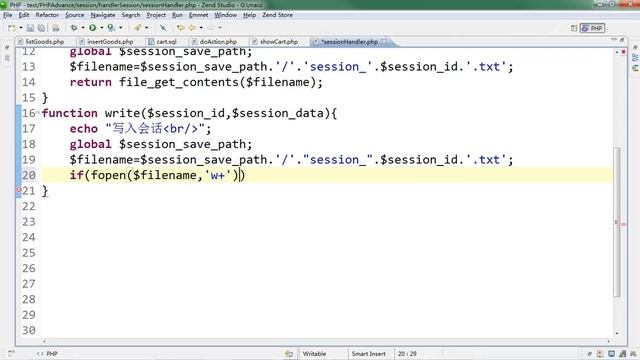Click the Forward navigation arrow icon
The image size is (640, 360).
[x=211, y=28]
